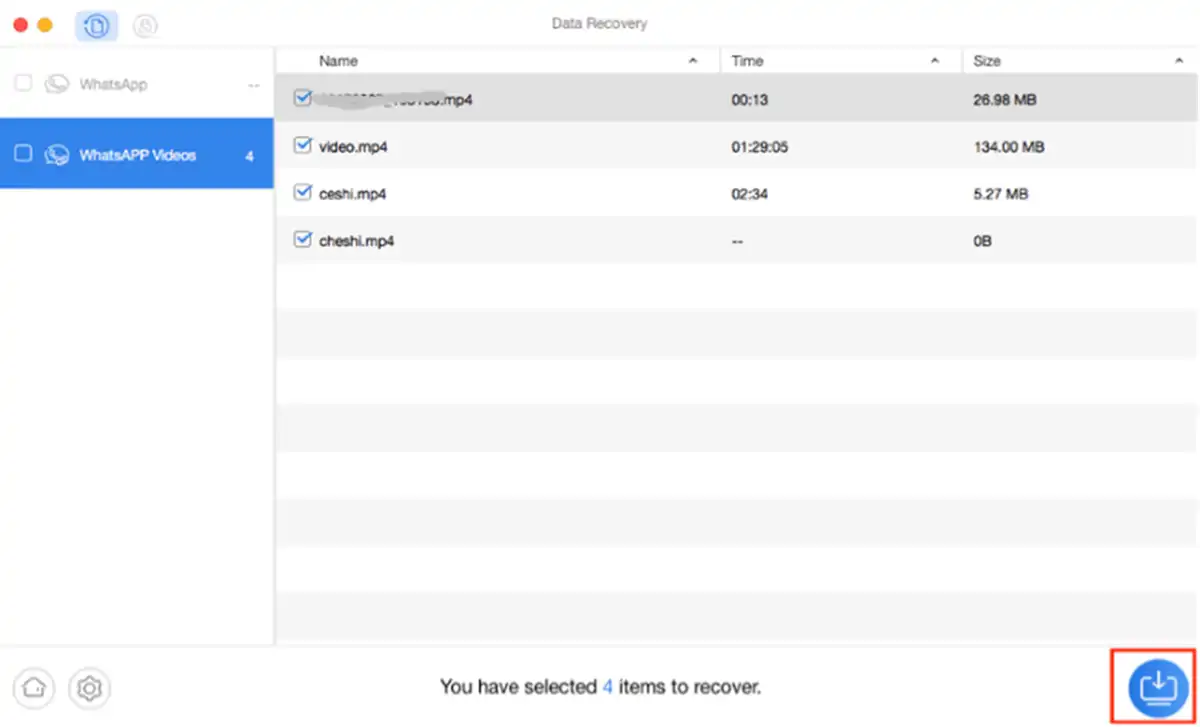
Task: Uncheck the cheshi.mp4 checkbox
Action: 302,240
